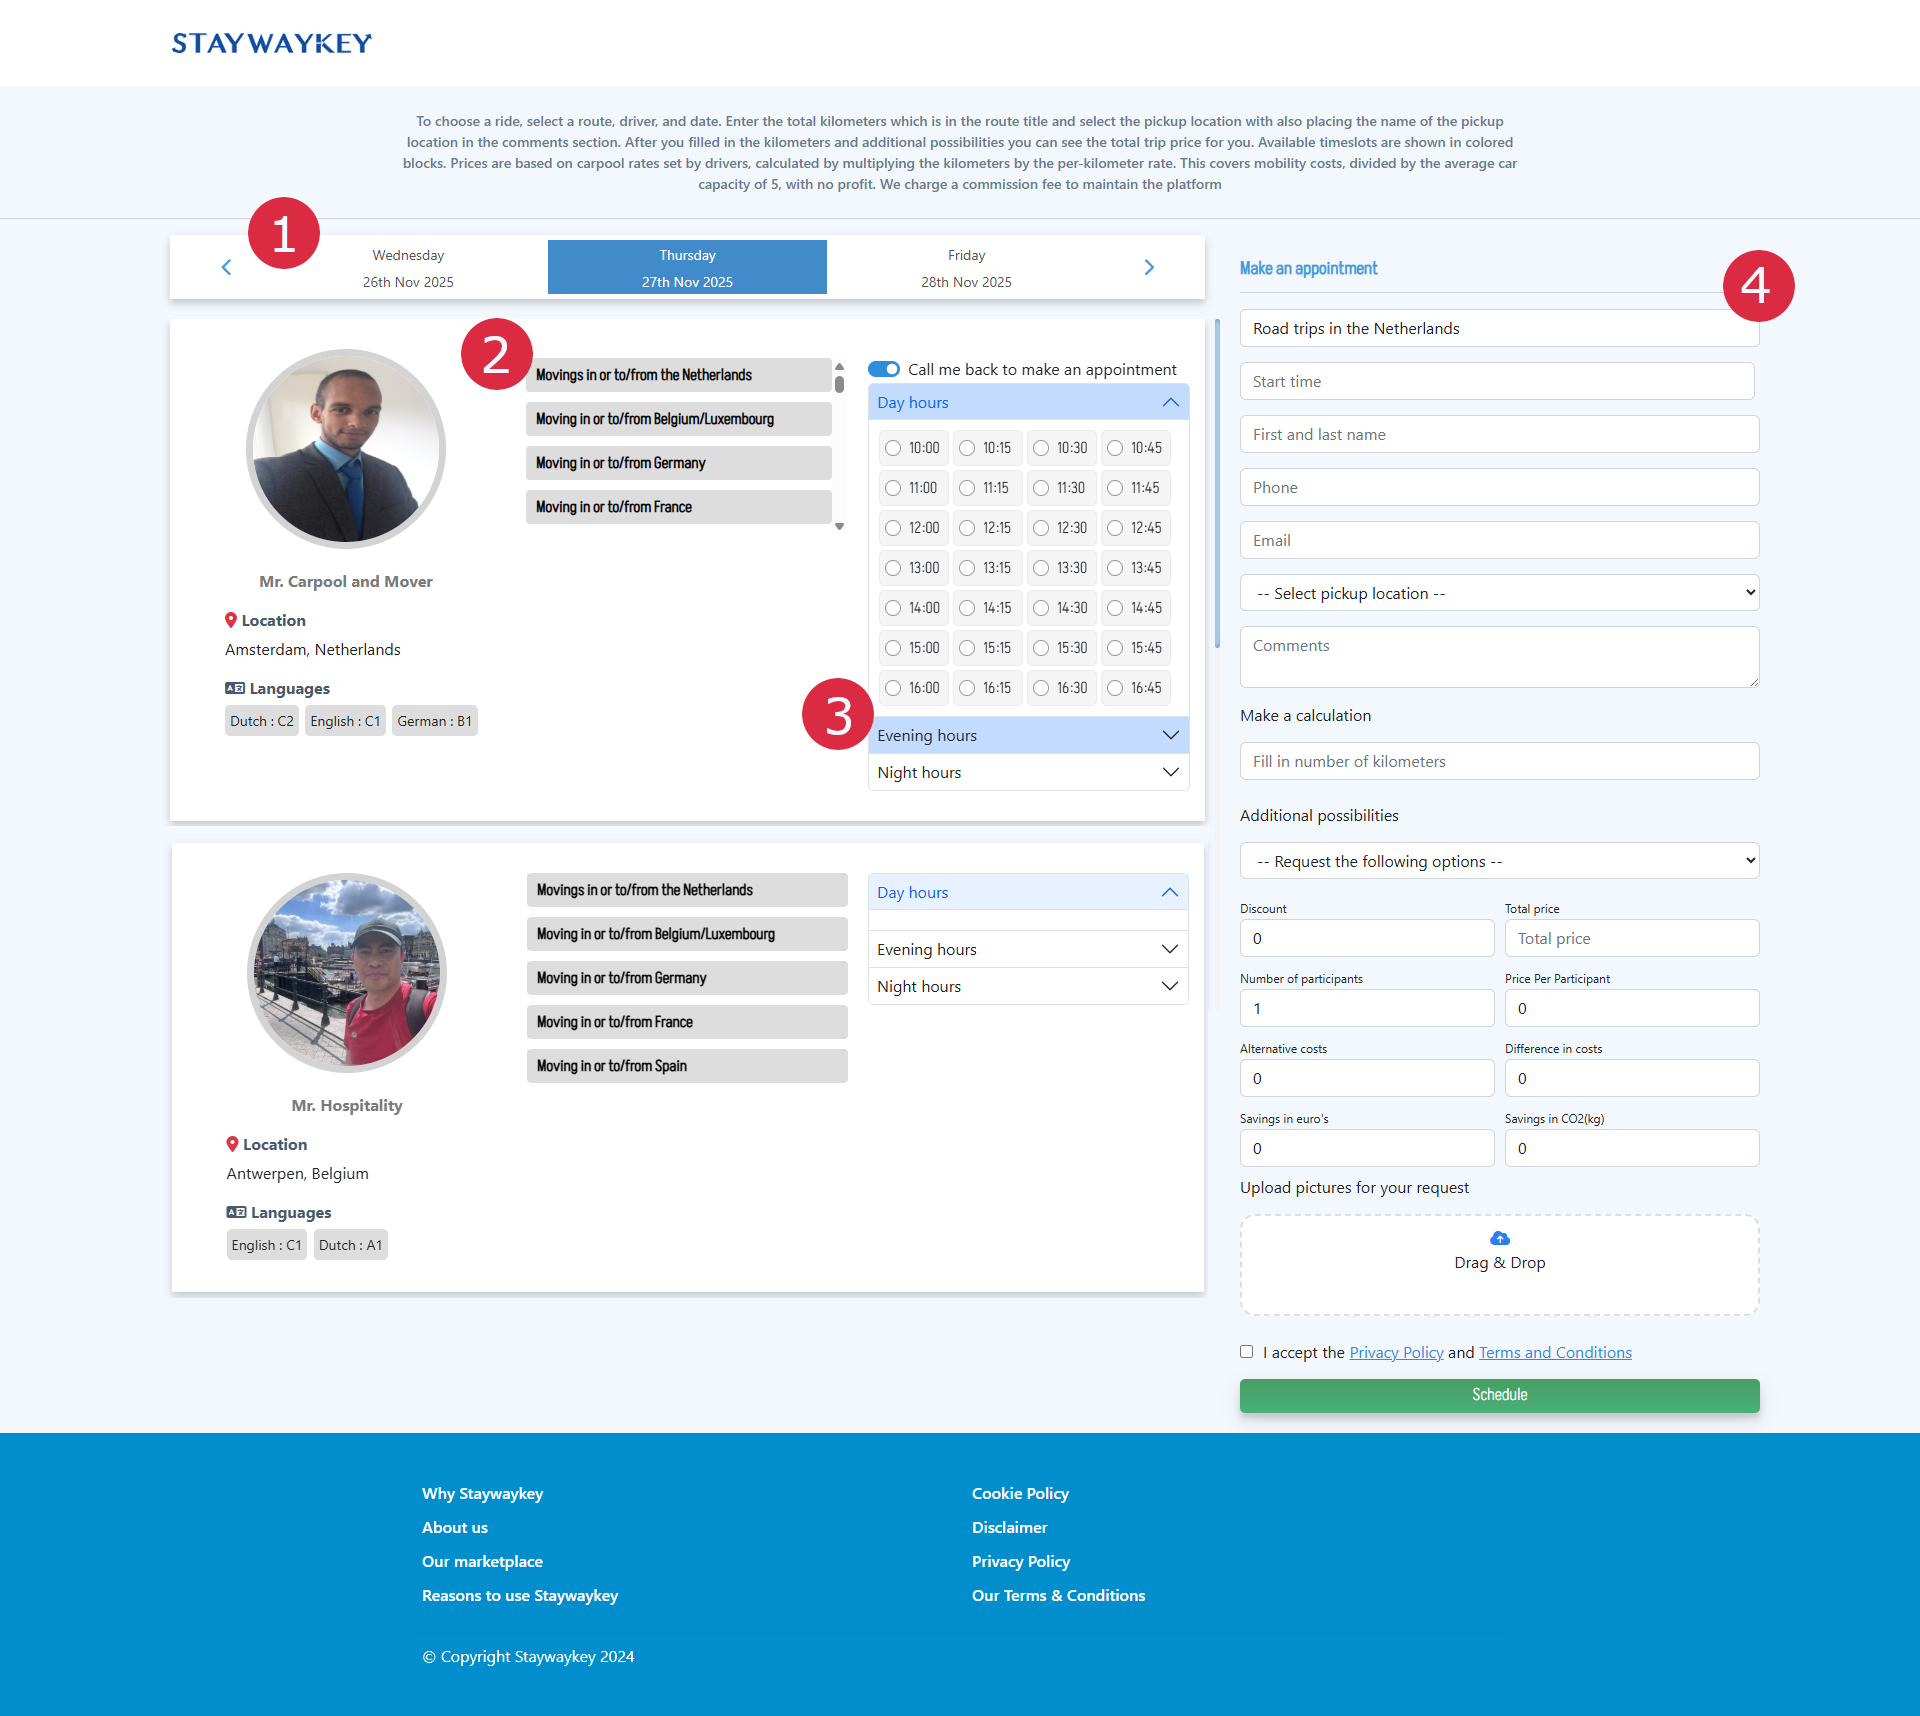
Task: Open Request the following options dropdown
Action: (x=1499, y=861)
